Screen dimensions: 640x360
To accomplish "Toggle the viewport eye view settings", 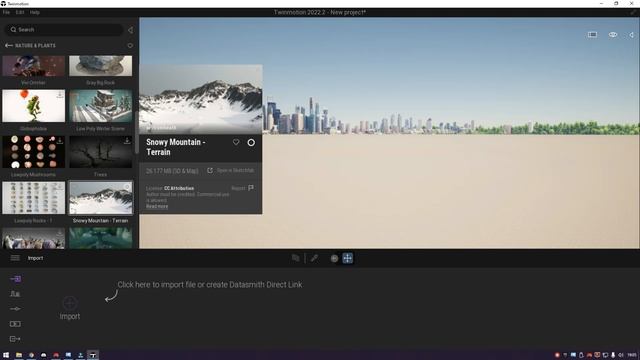I will coord(613,35).
